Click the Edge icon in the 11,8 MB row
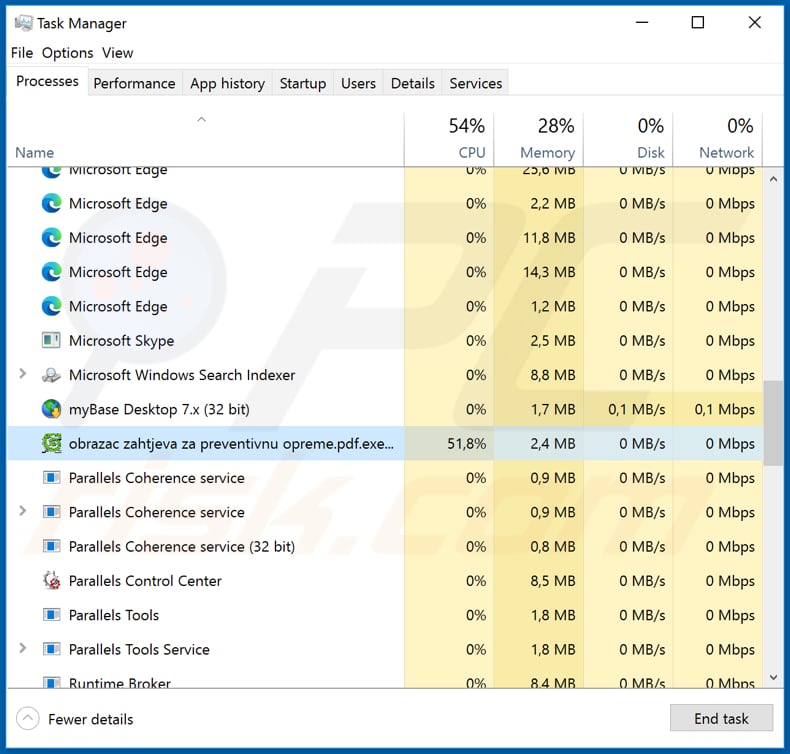 tap(51, 238)
